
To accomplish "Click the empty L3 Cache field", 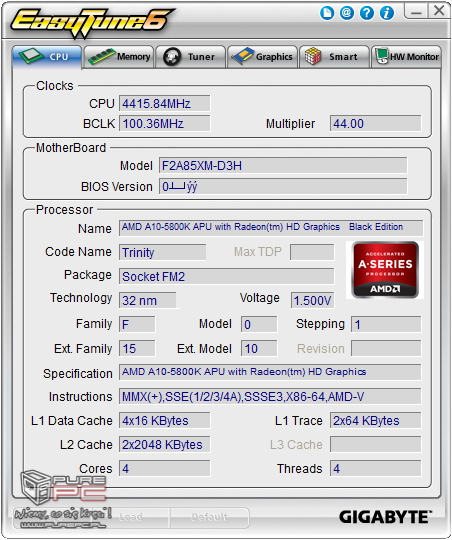I will [376, 444].
